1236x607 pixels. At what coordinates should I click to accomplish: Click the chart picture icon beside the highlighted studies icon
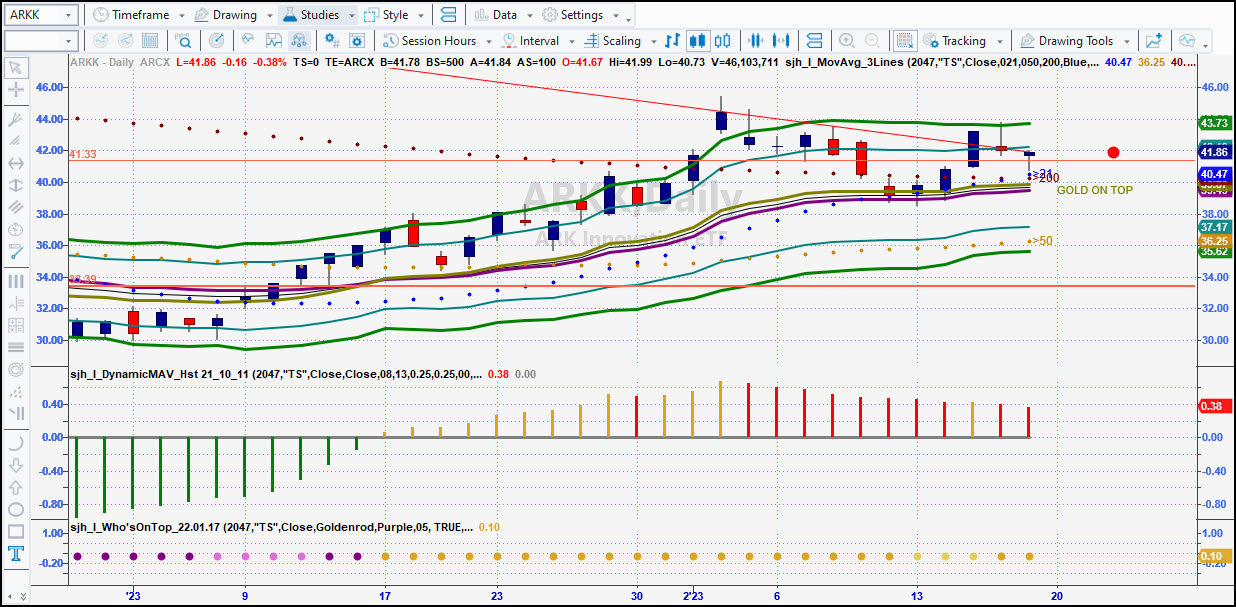tap(272, 41)
